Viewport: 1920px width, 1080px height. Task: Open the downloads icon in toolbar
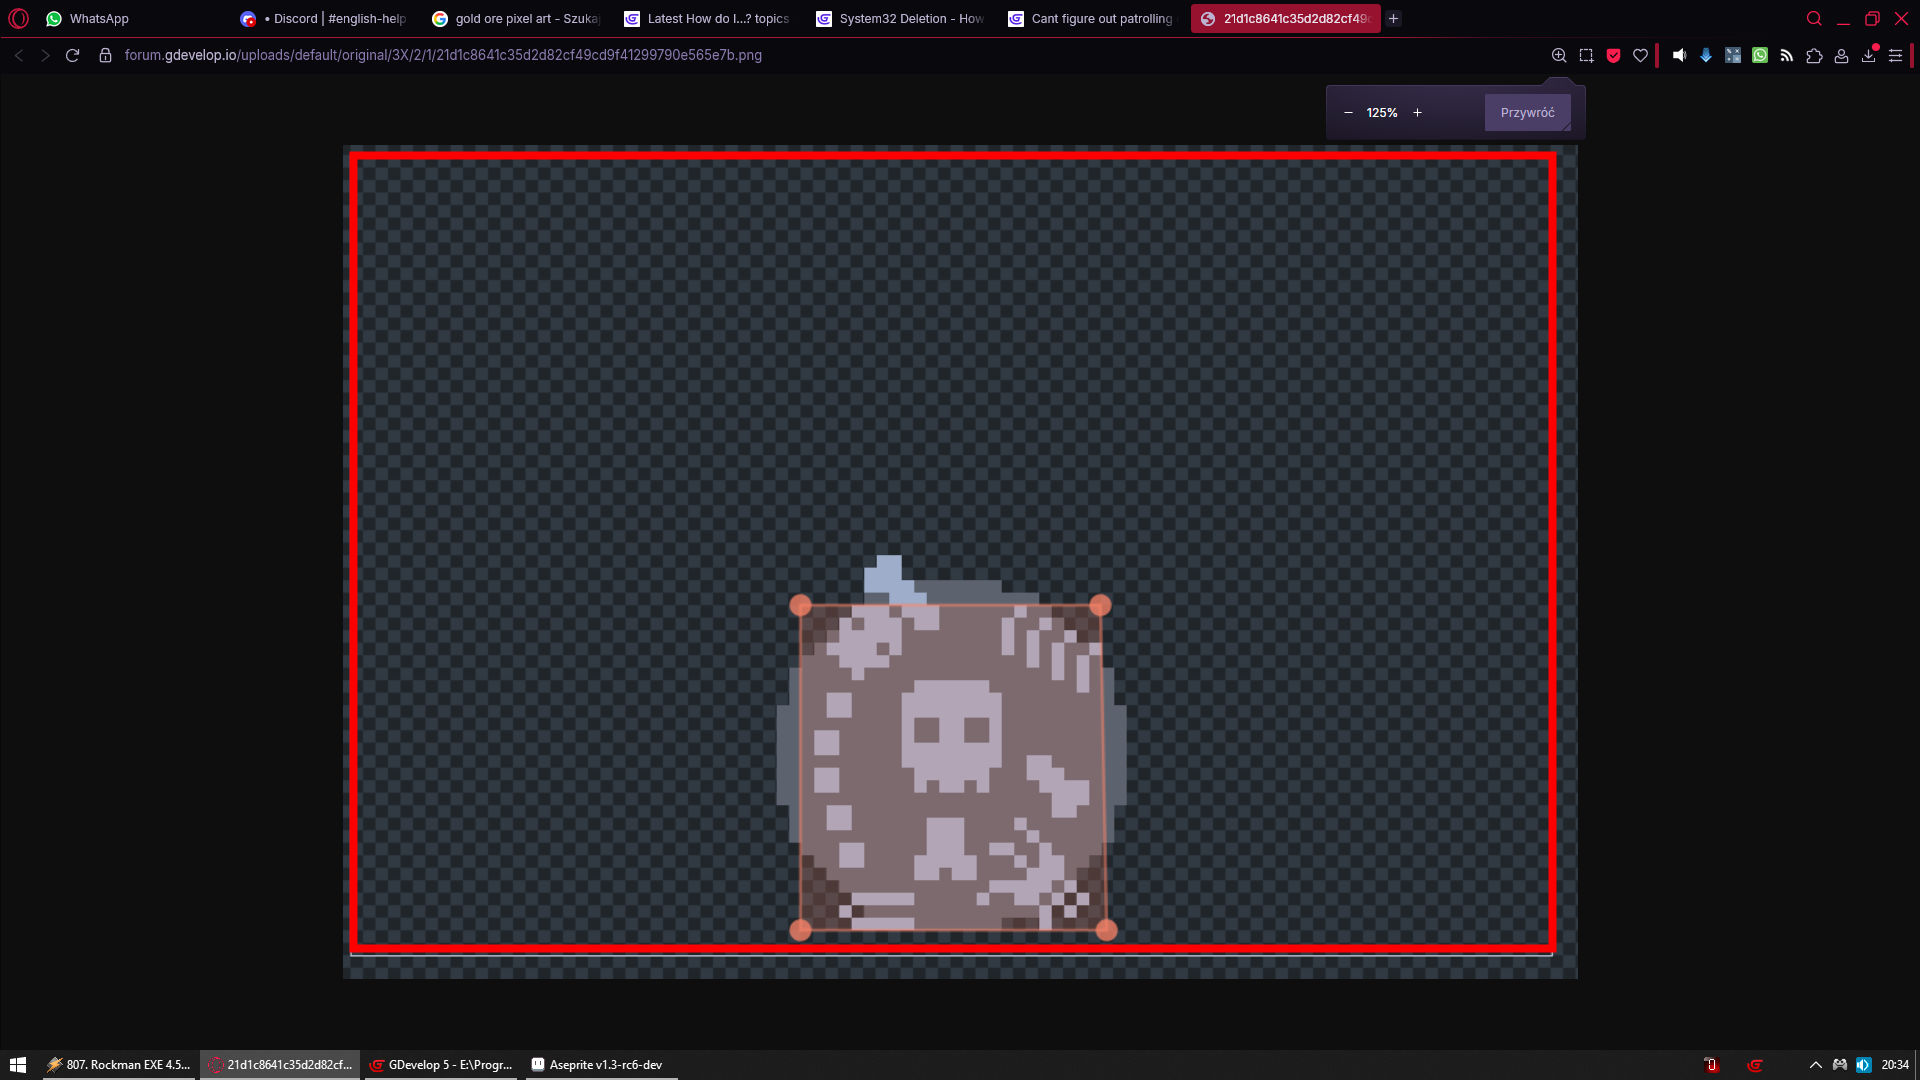coord(1868,55)
